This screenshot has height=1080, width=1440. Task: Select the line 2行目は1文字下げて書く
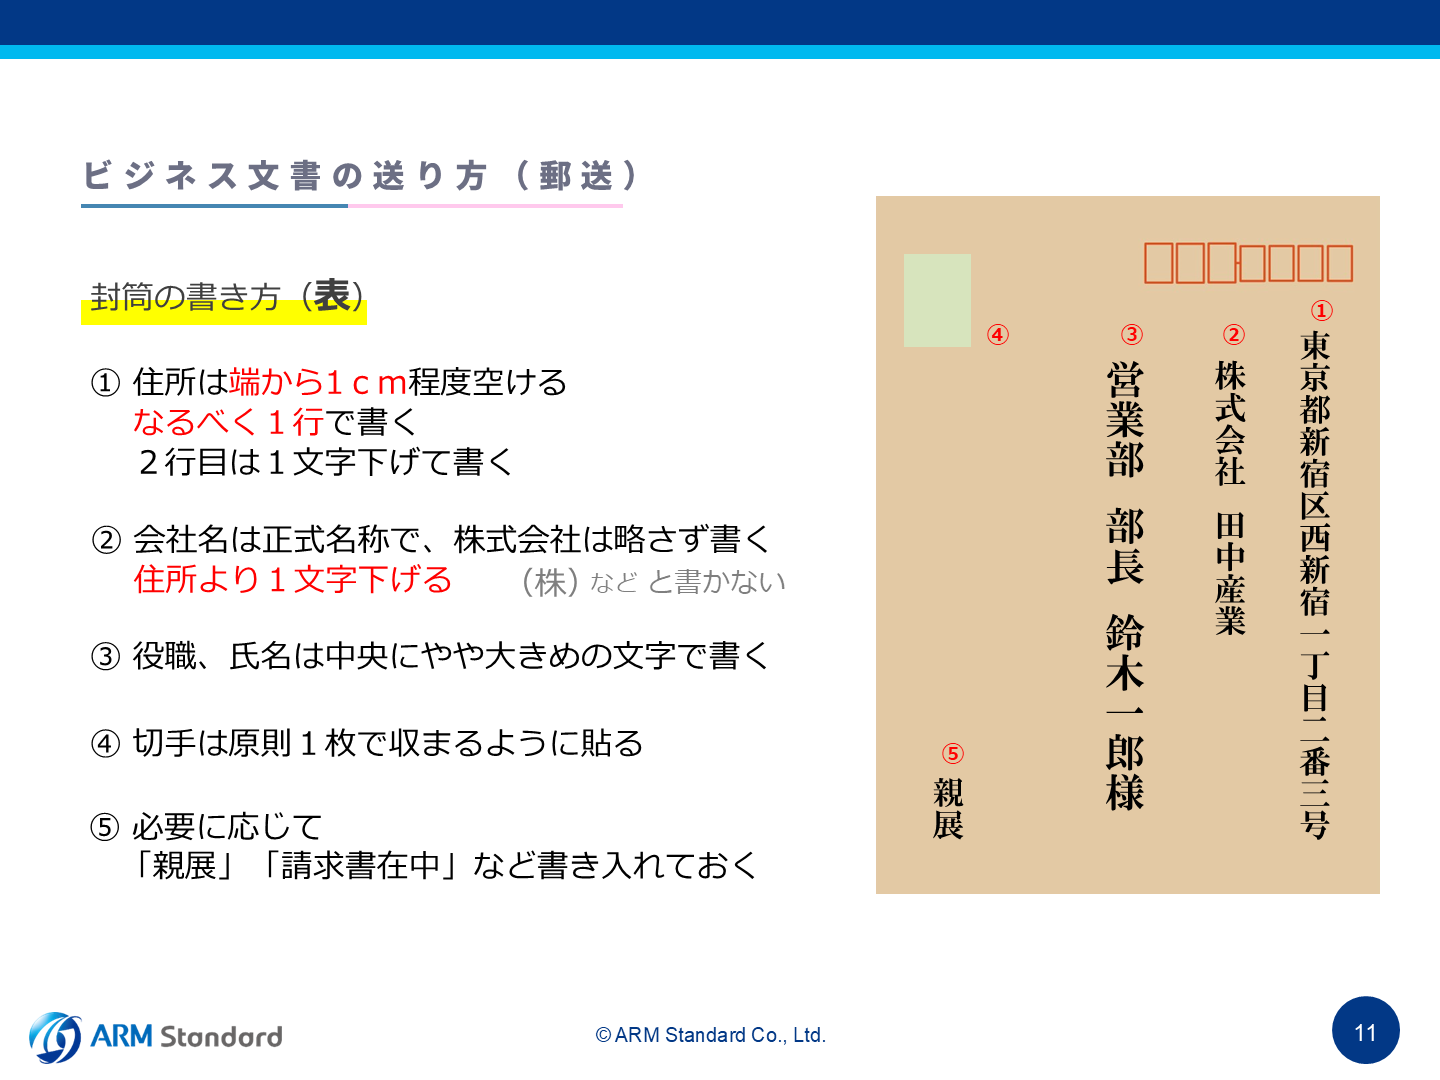click(x=325, y=462)
